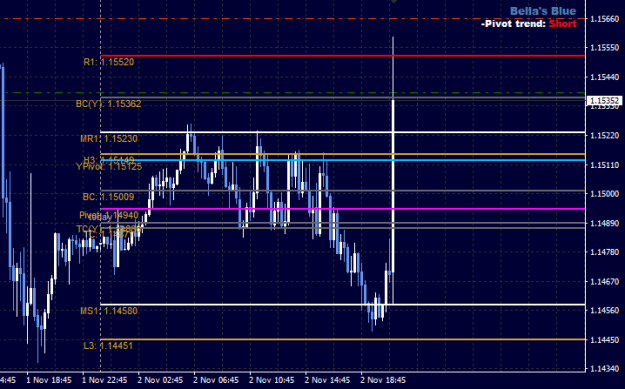Click the 1.15110 price scale value
This screenshot has height=389, width=625.
605,165
